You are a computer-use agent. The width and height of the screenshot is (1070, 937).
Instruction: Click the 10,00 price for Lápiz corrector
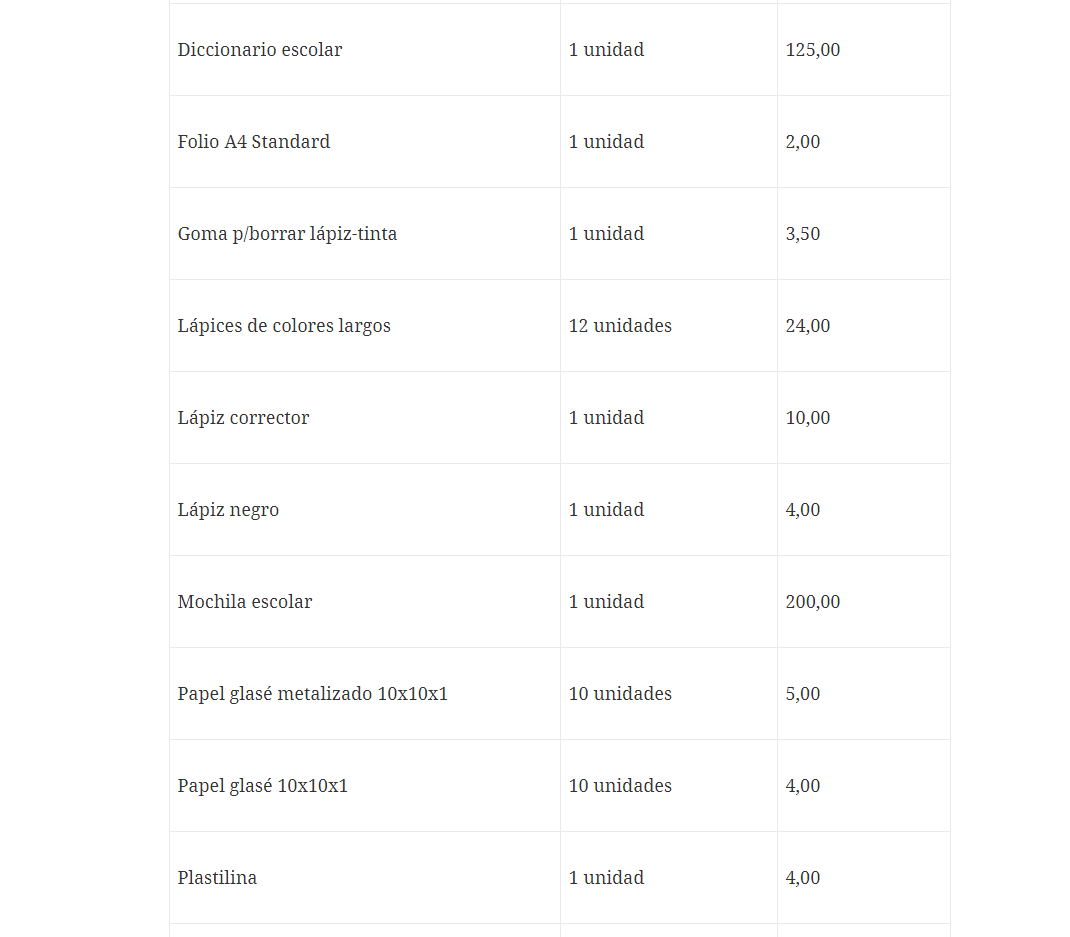pyautogui.click(x=808, y=418)
